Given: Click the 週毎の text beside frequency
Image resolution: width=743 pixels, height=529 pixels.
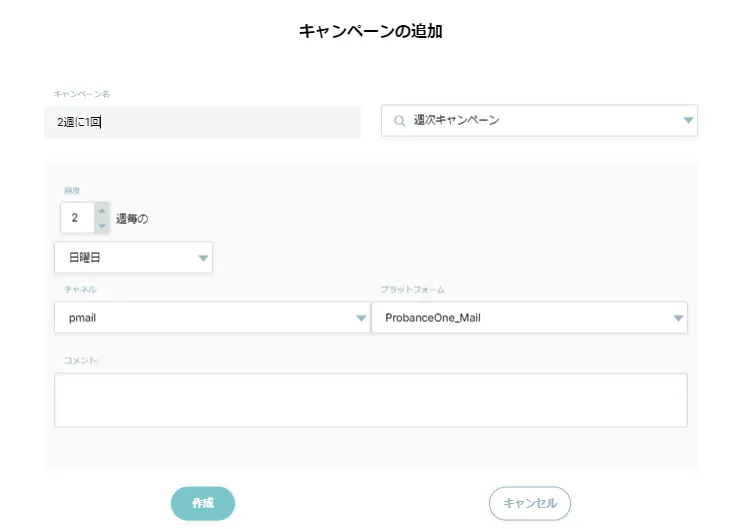Looking at the screenshot, I should tap(132, 218).
